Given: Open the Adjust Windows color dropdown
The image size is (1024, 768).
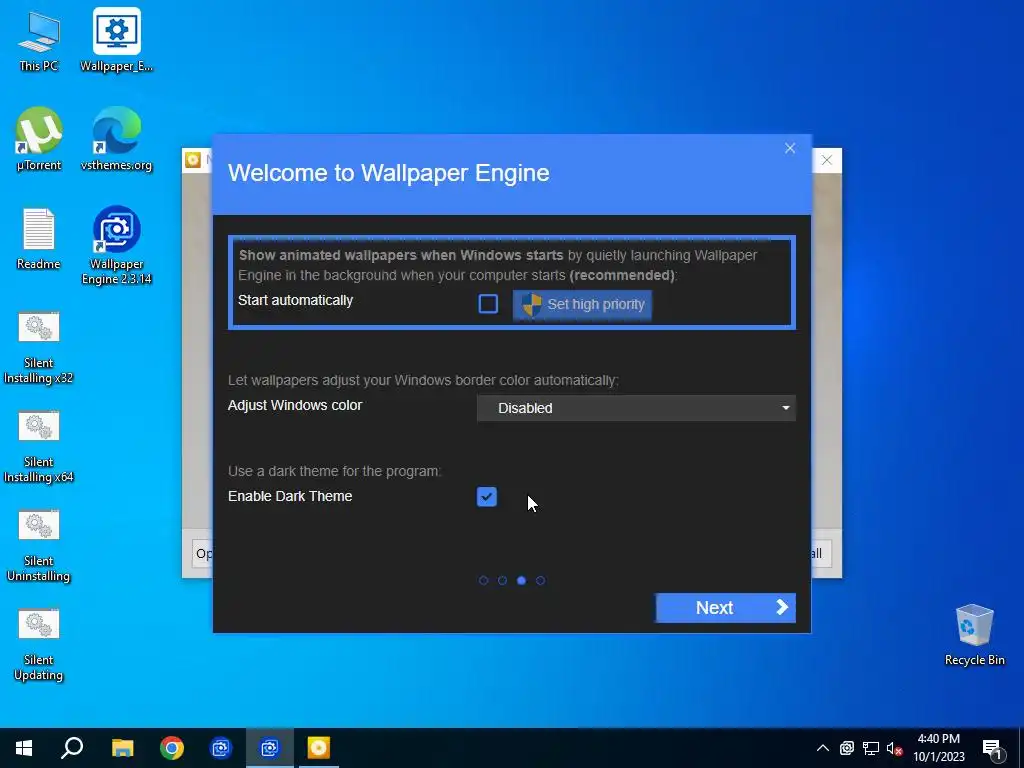Looking at the screenshot, I should tap(636, 408).
